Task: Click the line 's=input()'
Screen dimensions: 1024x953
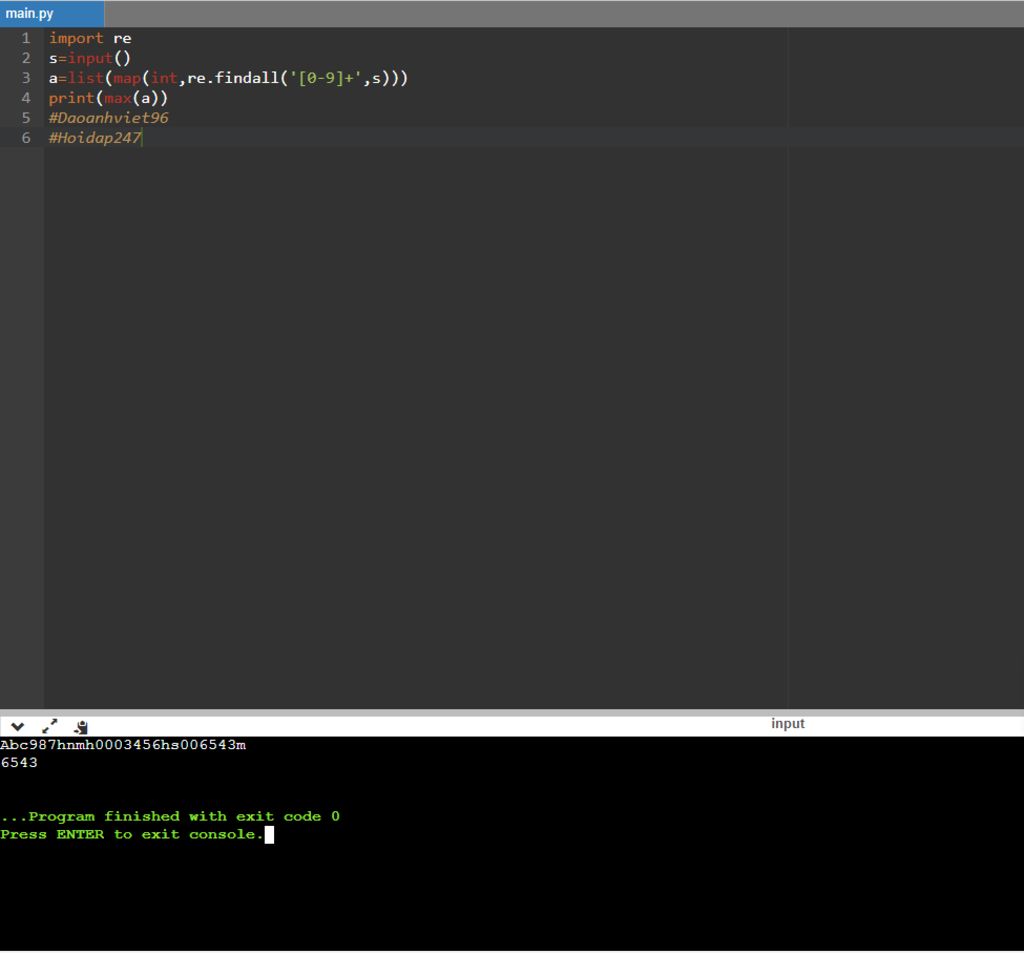Action: click(90, 58)
